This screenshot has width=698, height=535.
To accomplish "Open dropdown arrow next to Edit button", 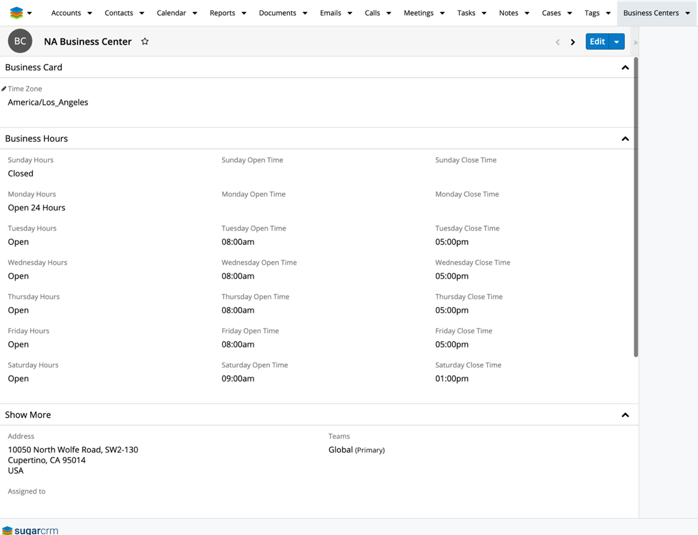I will point(617,42).
